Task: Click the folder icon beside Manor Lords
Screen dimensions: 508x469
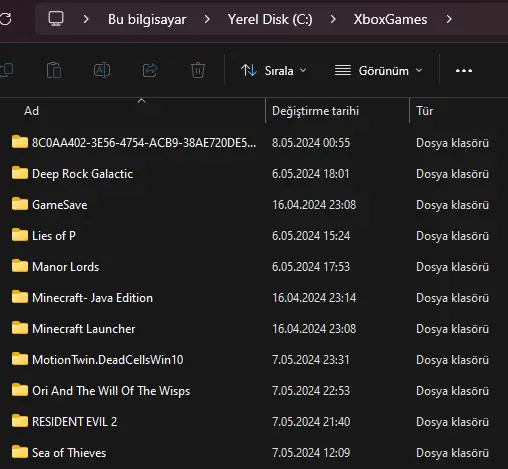Action: click(20, 266)
